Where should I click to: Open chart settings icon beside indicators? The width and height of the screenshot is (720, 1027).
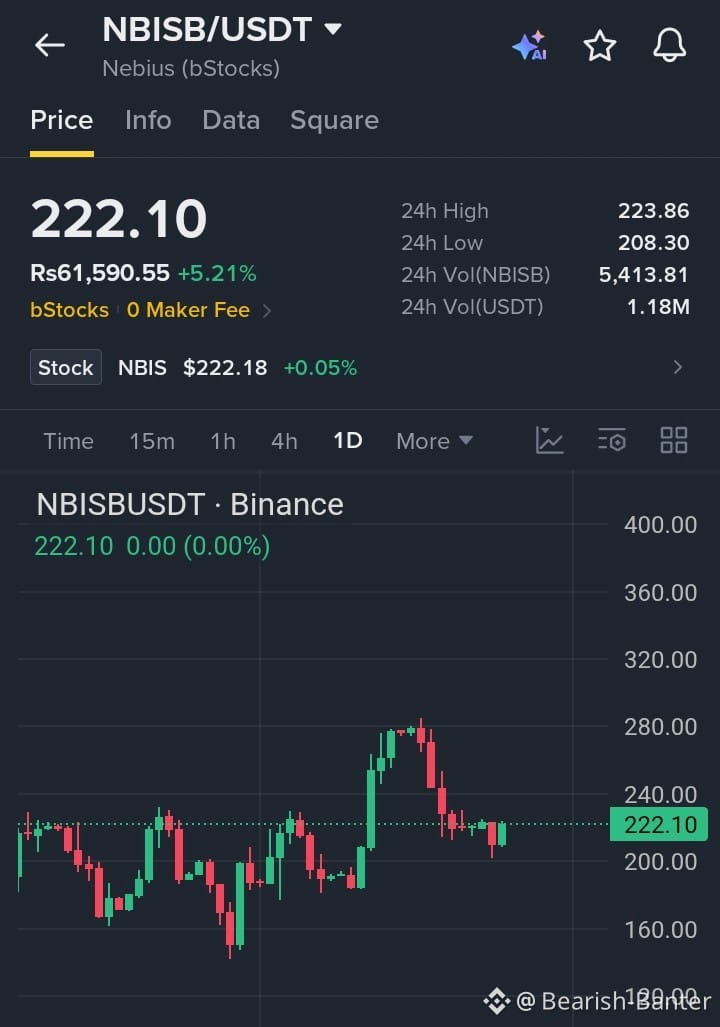(612, 440)
